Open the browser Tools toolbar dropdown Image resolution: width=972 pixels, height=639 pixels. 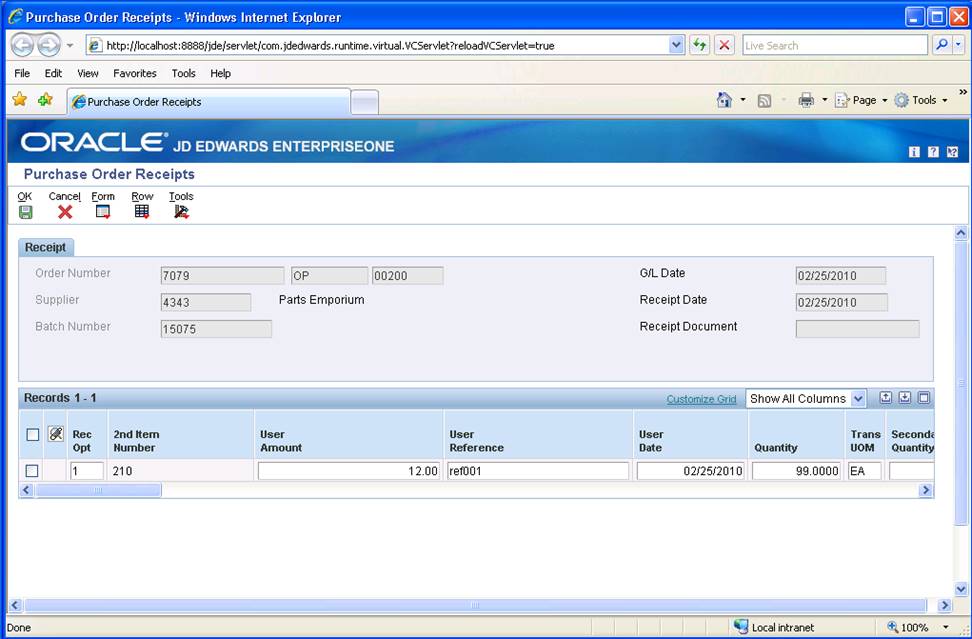pos(921,100)
